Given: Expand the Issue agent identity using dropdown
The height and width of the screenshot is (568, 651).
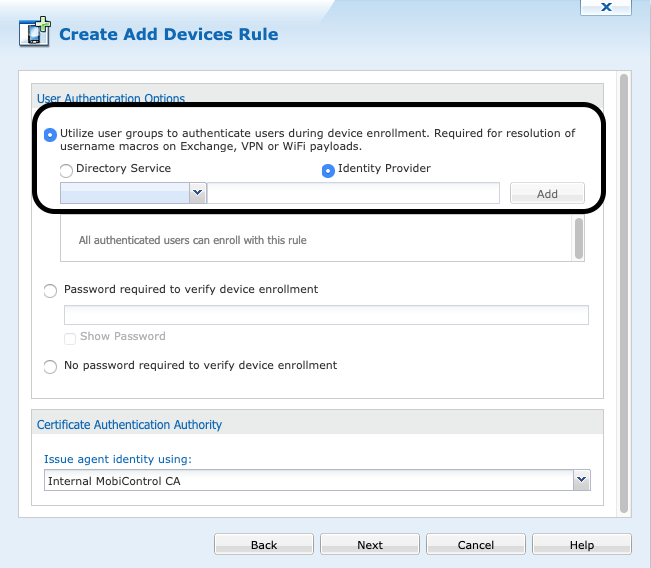Looking at the screenshot, I should (318, 481).
